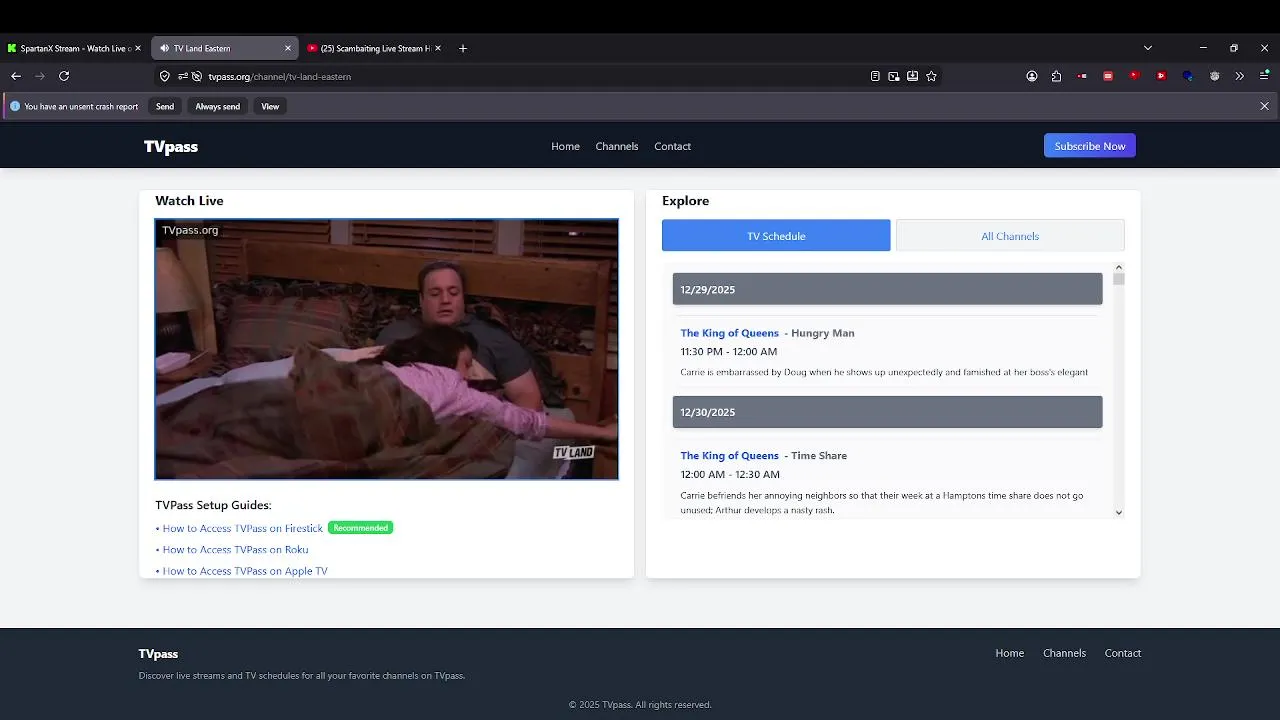Image resolution: width=1280 pixels, height=720 pixels.
Task: Open the Firefox account icon
Action: [1032, 76]
